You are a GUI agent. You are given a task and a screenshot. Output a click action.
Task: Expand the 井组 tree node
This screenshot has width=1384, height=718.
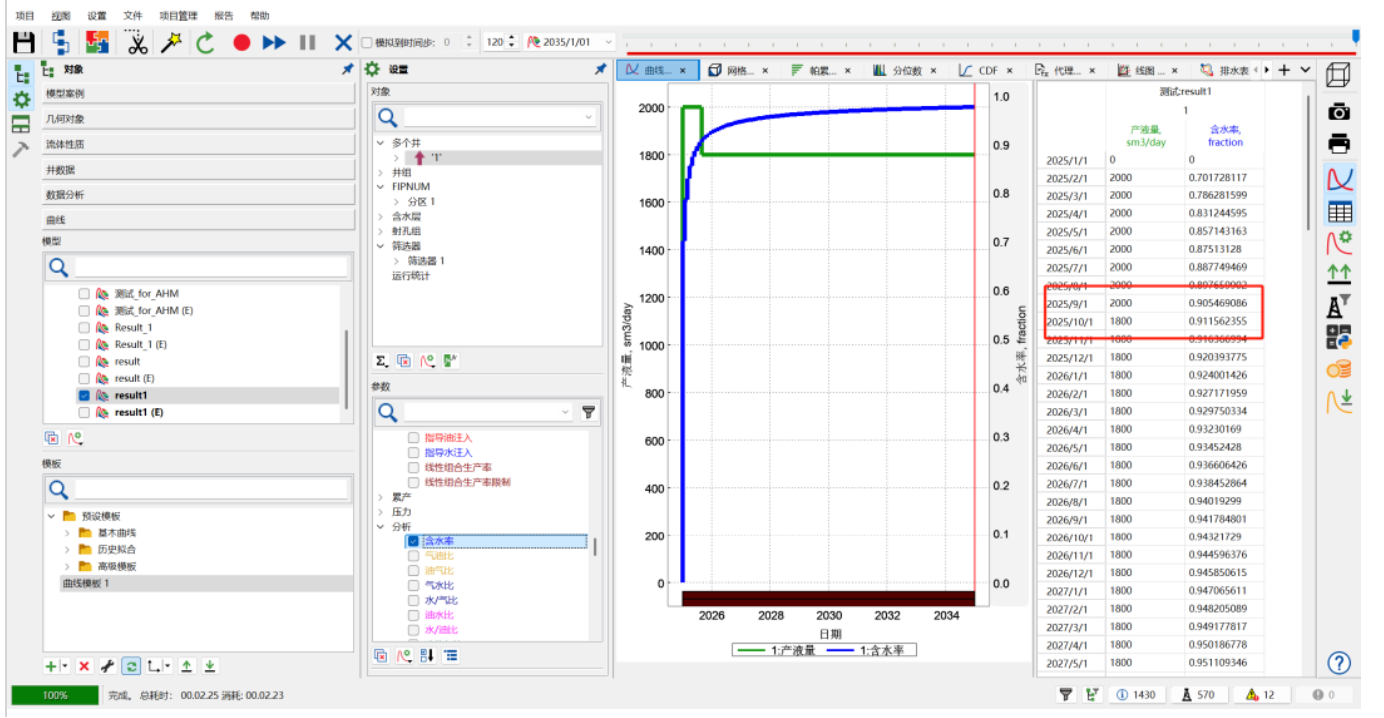(380, 172)
